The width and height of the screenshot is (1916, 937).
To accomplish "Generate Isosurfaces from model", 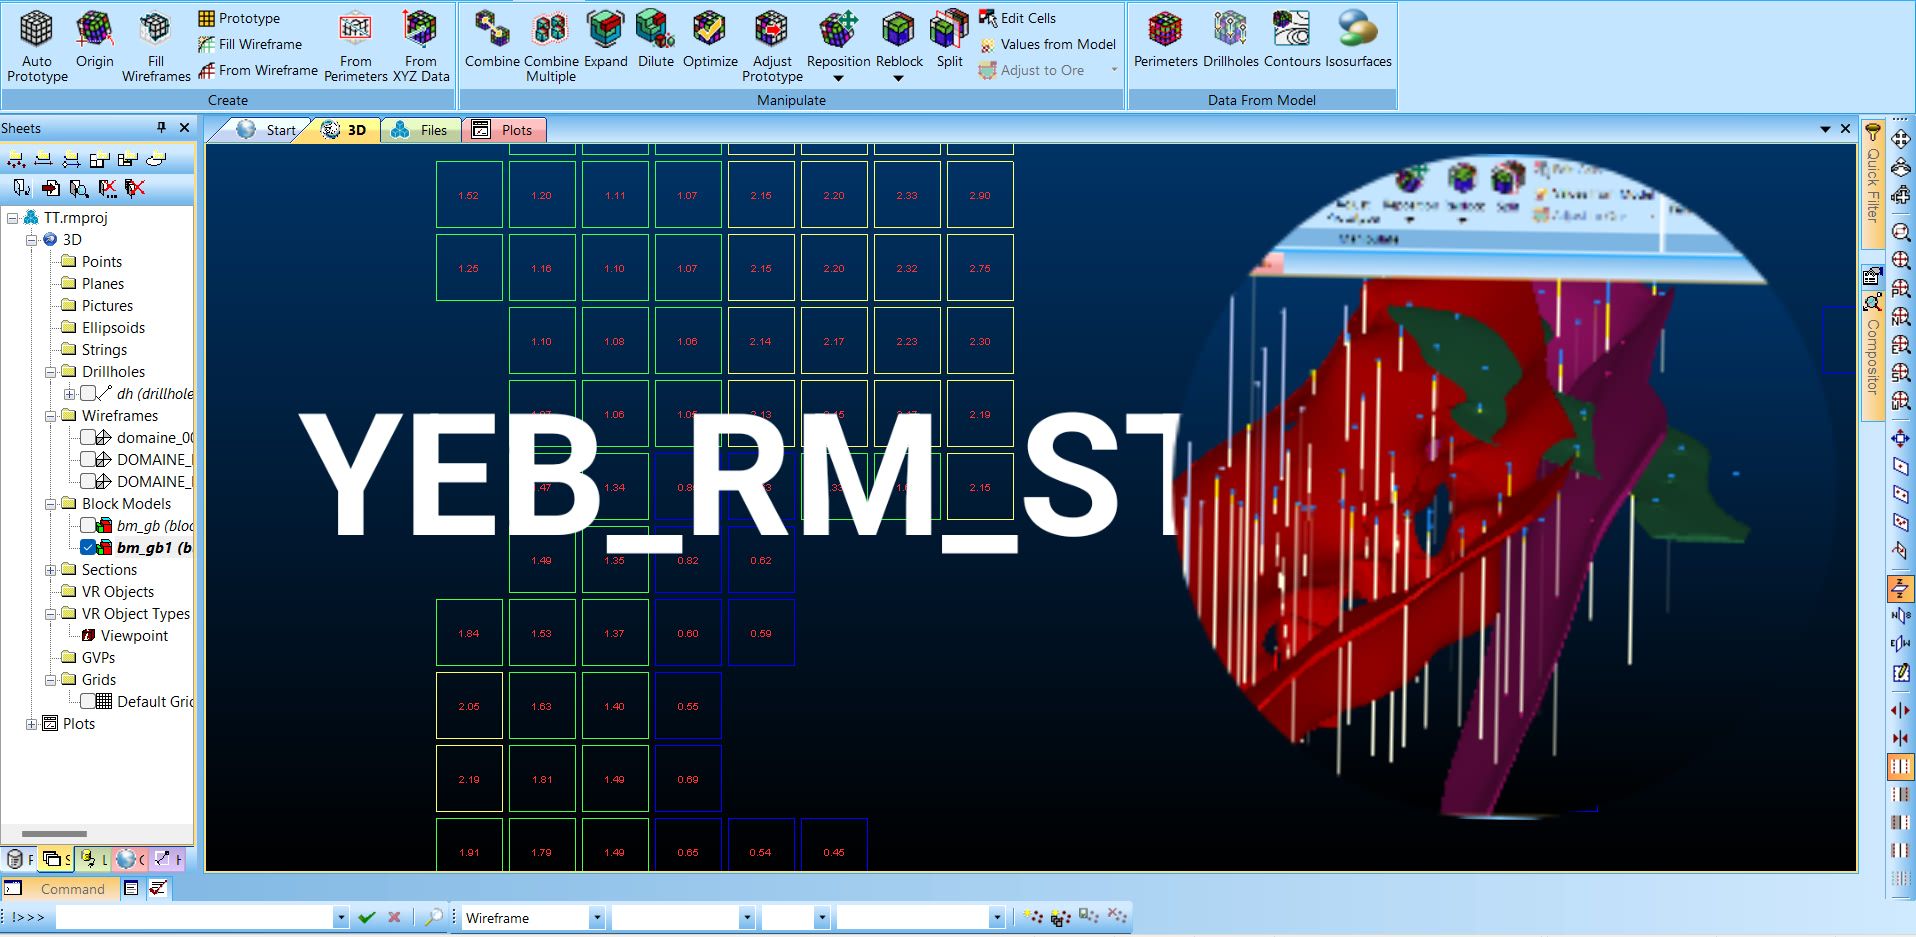I will pos(1358,40).
